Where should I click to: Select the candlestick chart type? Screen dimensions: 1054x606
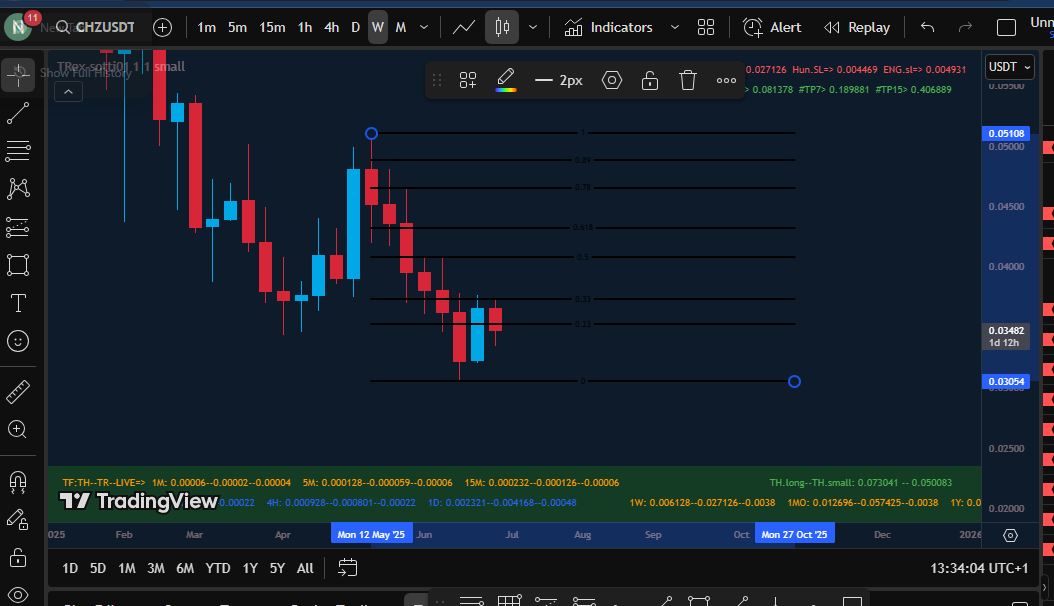tap(502, 28)
